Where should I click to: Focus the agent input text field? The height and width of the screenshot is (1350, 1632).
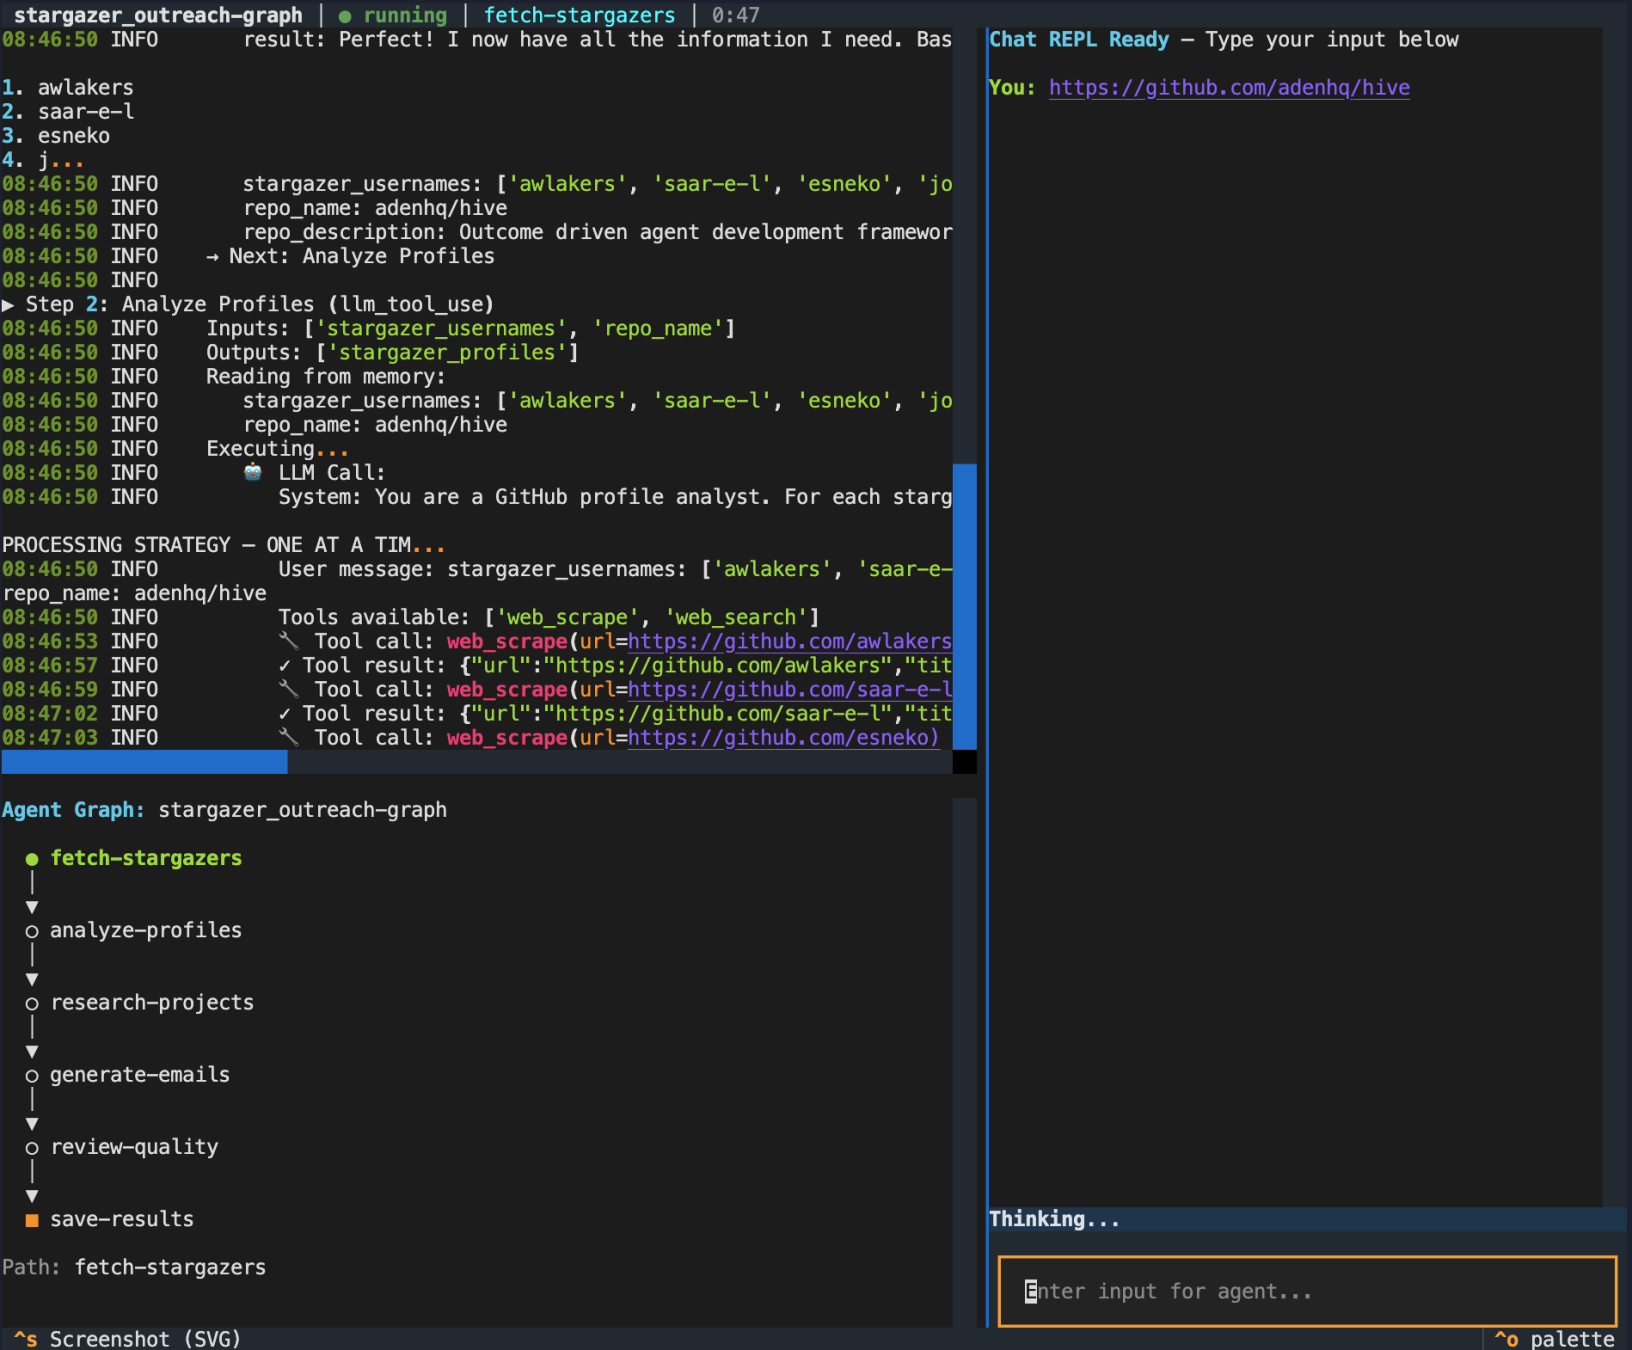click(1307, 1291)
